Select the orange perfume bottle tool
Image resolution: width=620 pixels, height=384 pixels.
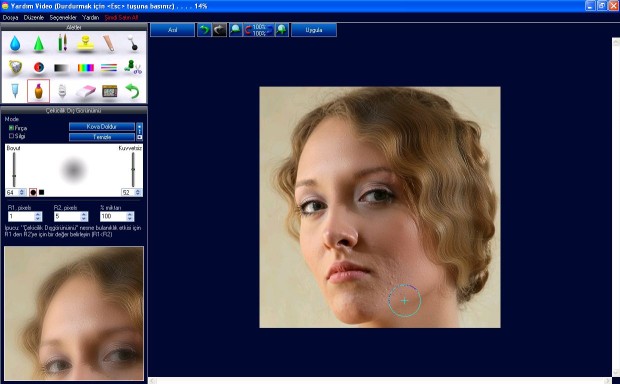[x=38, y=91]
